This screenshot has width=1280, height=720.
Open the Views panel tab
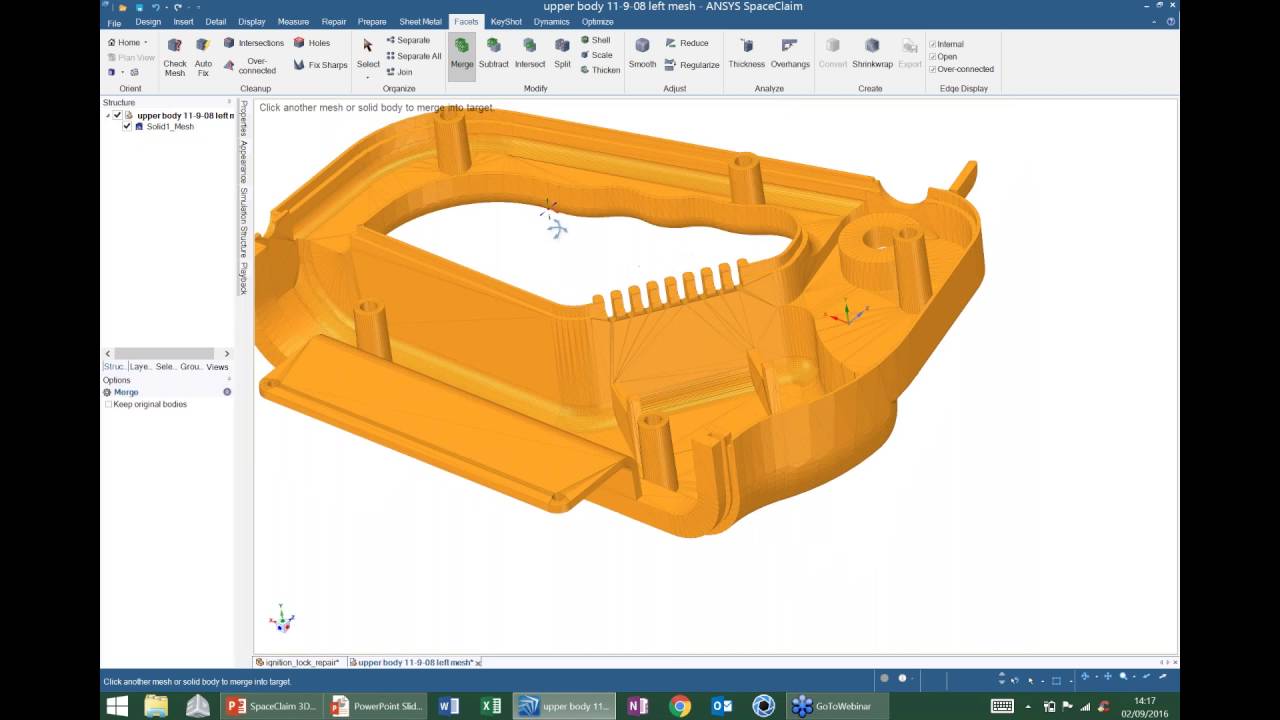click(217, 367)
